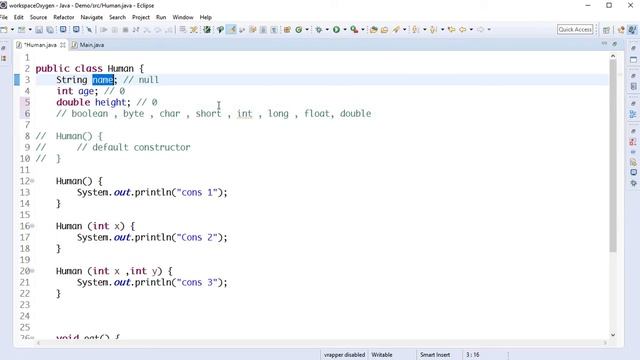Click the New Java Class green icon

click(298, 29)
